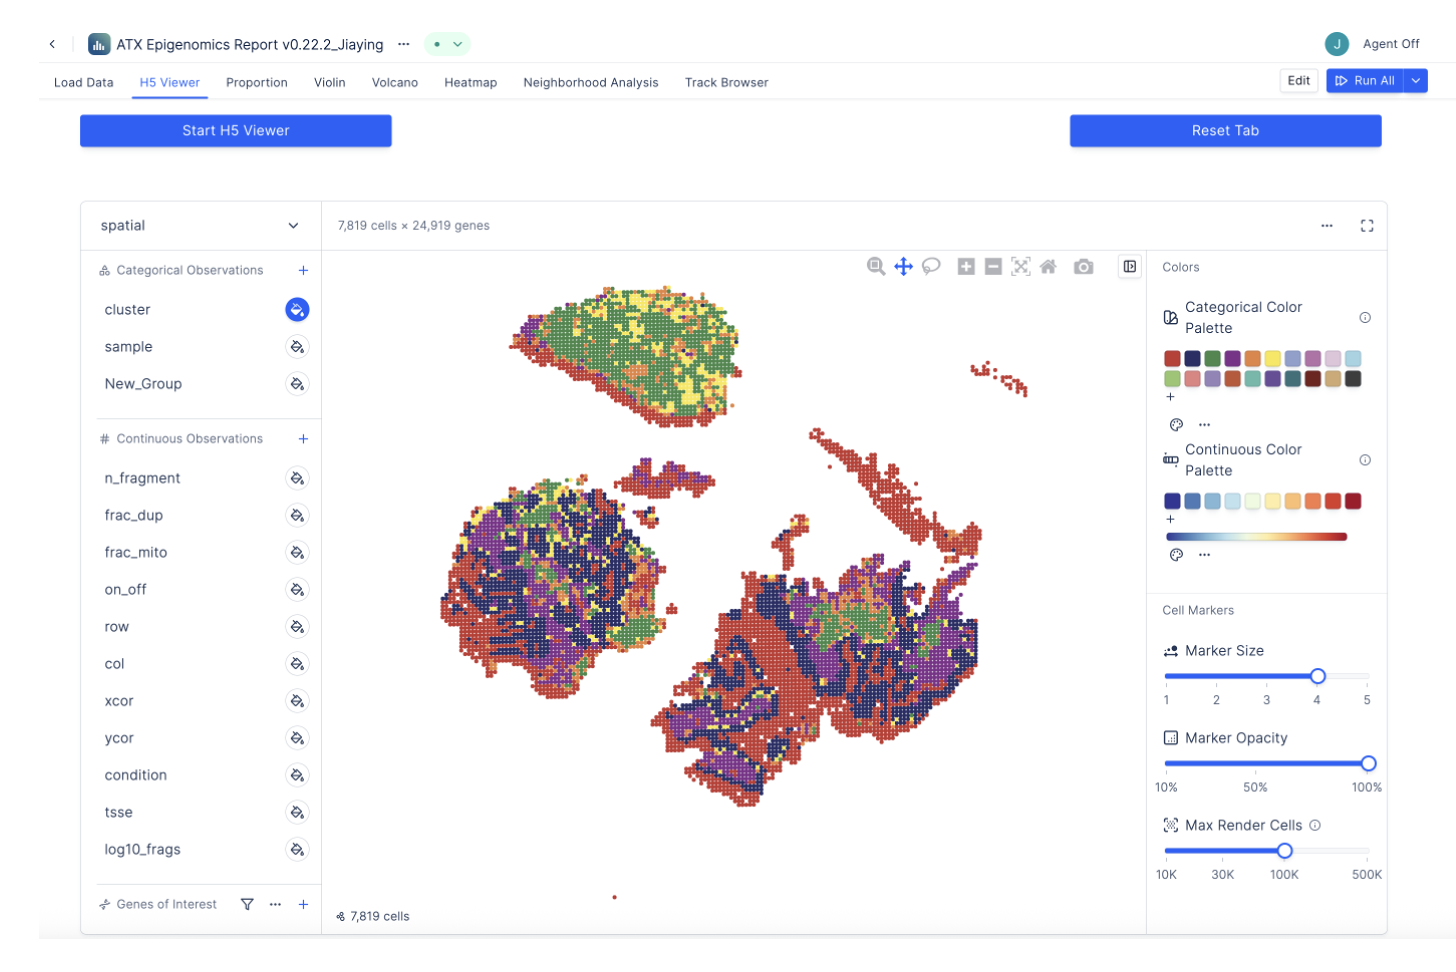Switch to the Heatmap tab
Image resolution: width=1456 pixels, height=972 pixels.
[x=470, y=82]
